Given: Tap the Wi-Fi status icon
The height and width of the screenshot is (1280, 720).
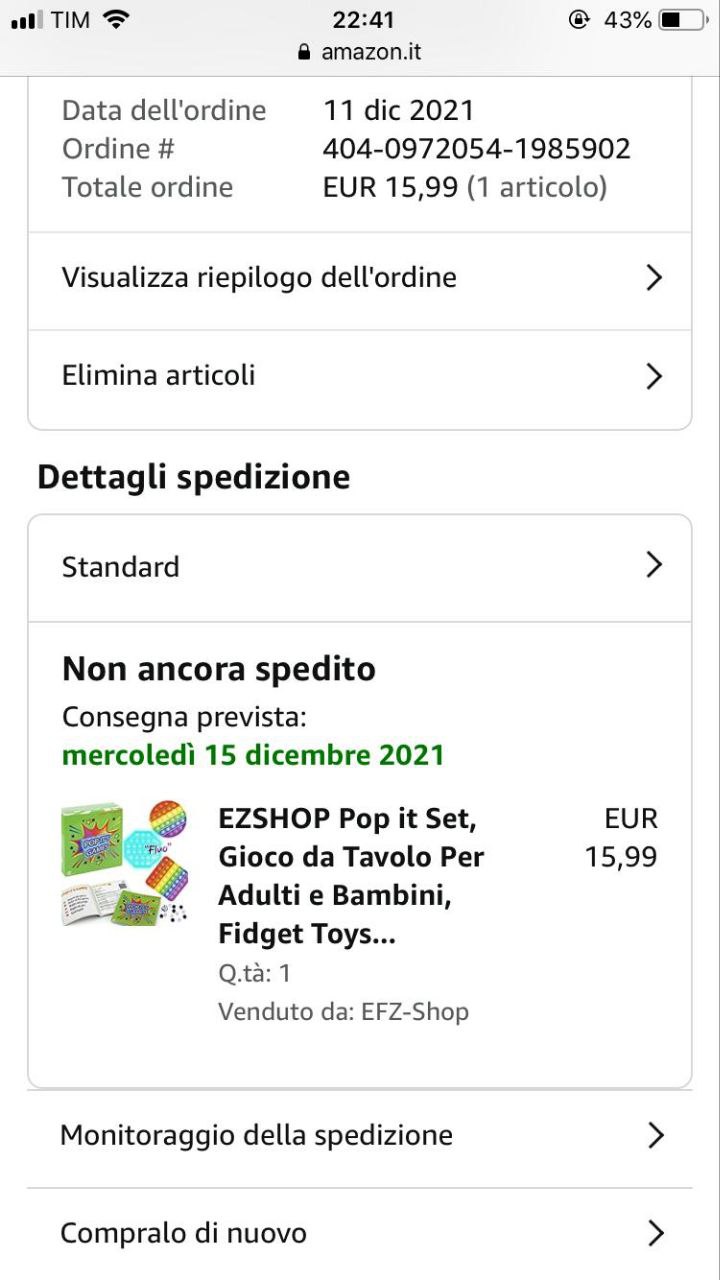Looking at the screenshot, I should tap(117, 19).
